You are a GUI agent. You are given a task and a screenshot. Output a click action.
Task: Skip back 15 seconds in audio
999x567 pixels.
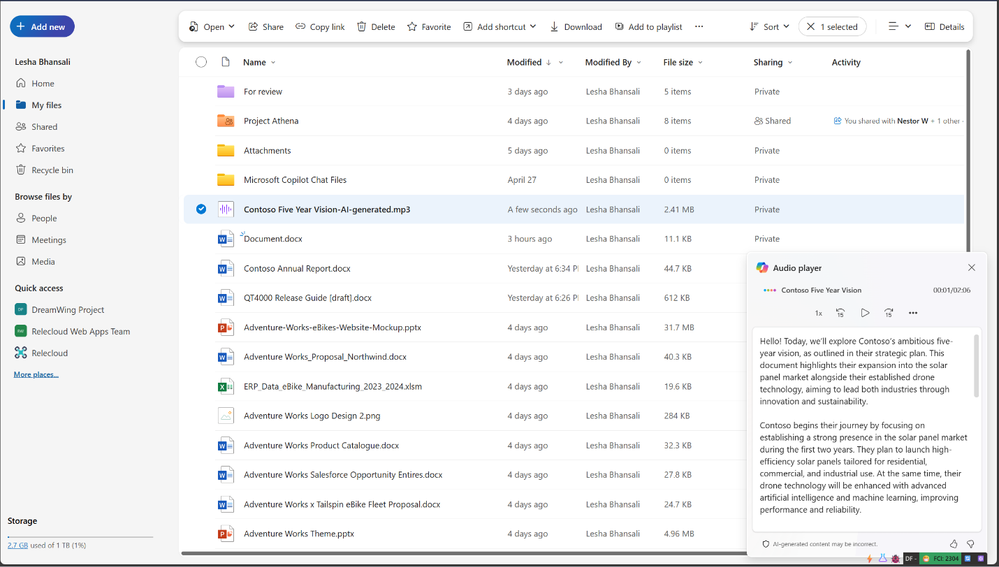pos(840,313)
